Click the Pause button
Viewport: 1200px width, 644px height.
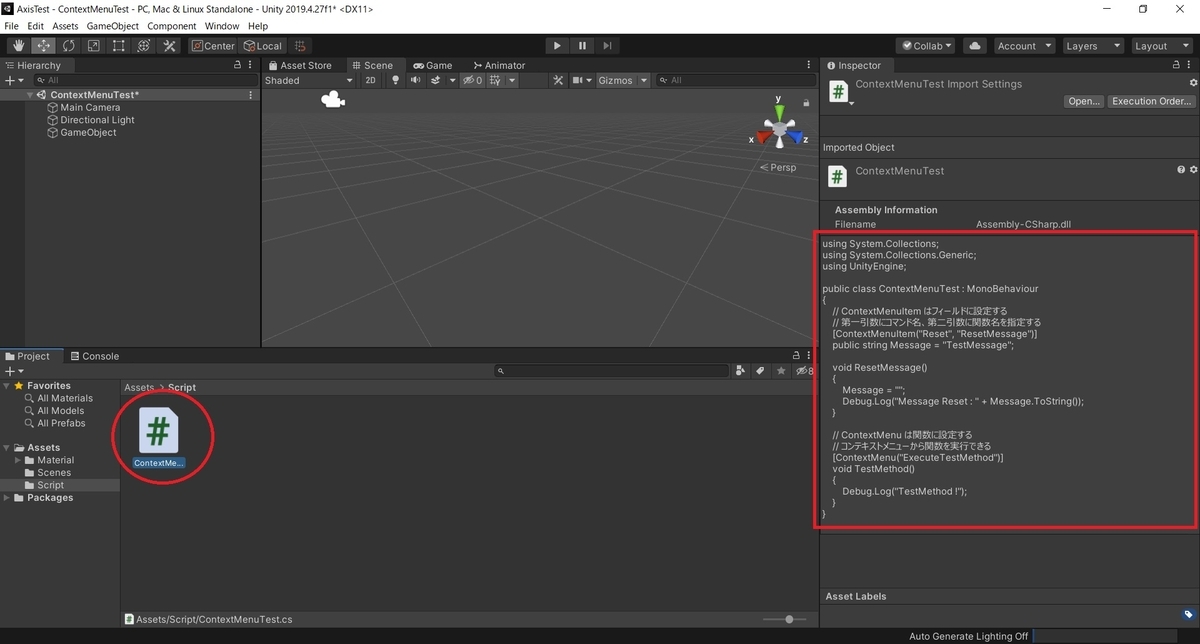(x=581, y=45)
